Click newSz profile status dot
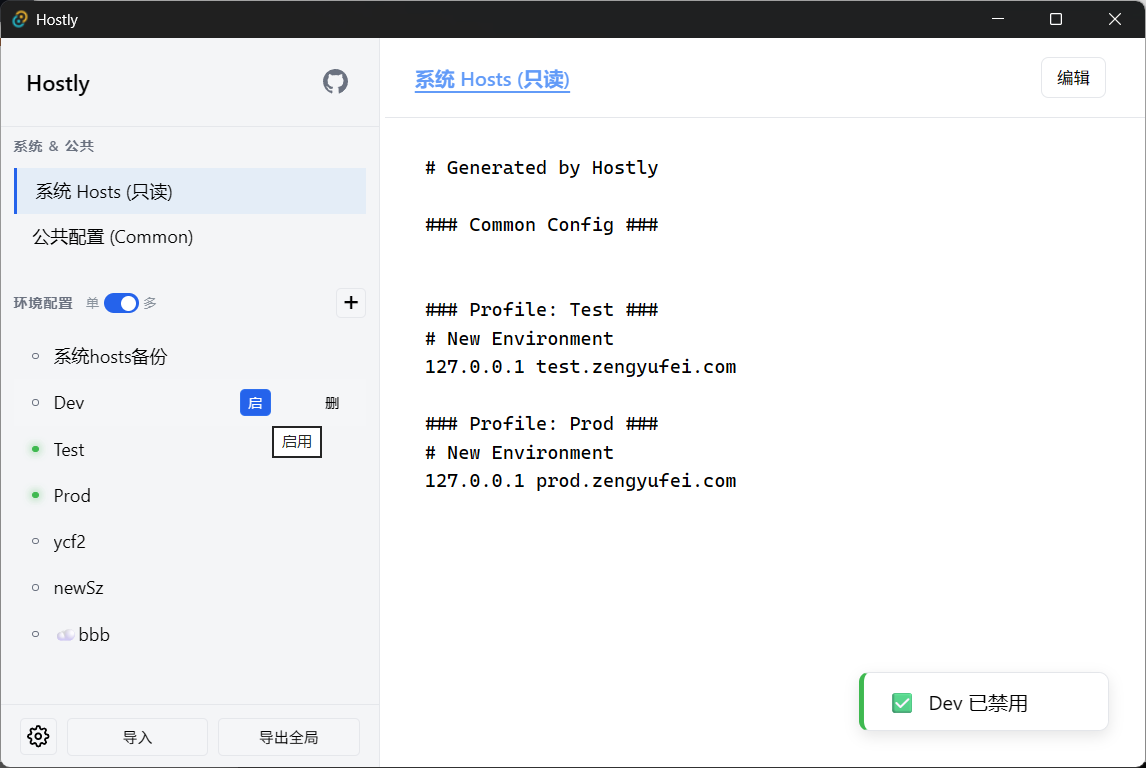 pos(35,587)
